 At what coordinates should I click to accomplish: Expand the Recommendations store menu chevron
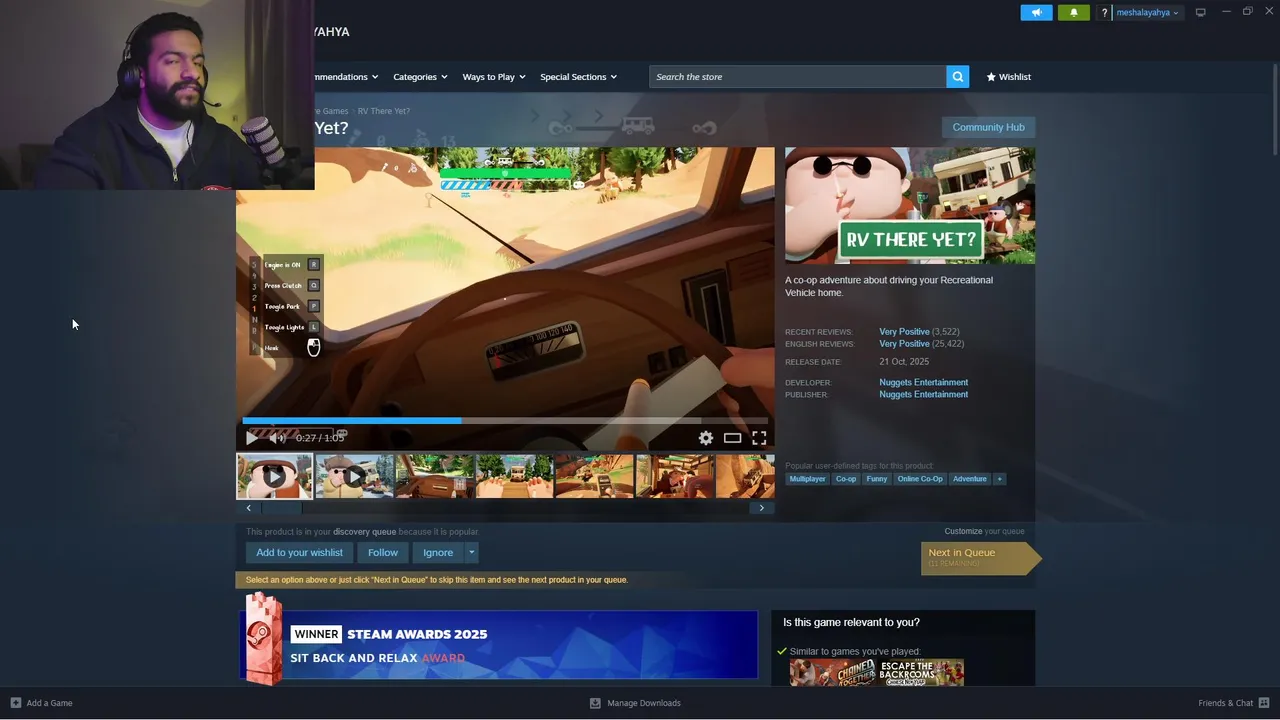375,77
